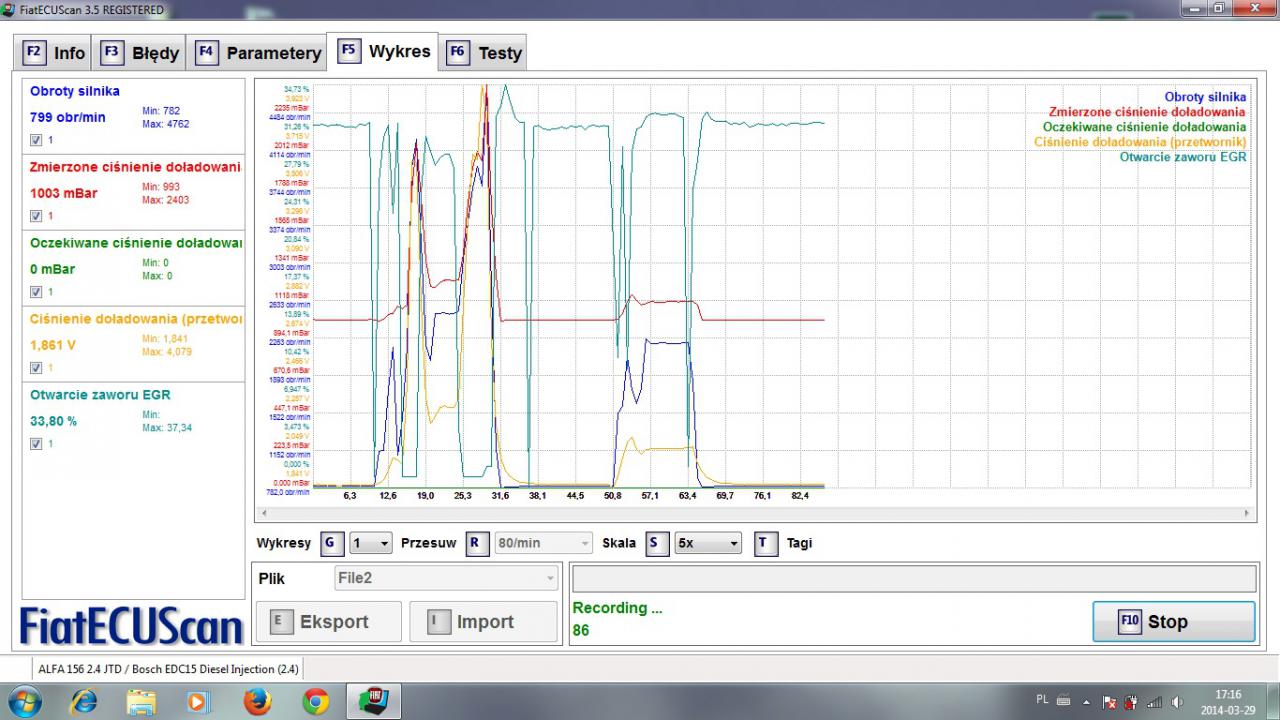Show hidden system tray icons

tap(1088, 701)
